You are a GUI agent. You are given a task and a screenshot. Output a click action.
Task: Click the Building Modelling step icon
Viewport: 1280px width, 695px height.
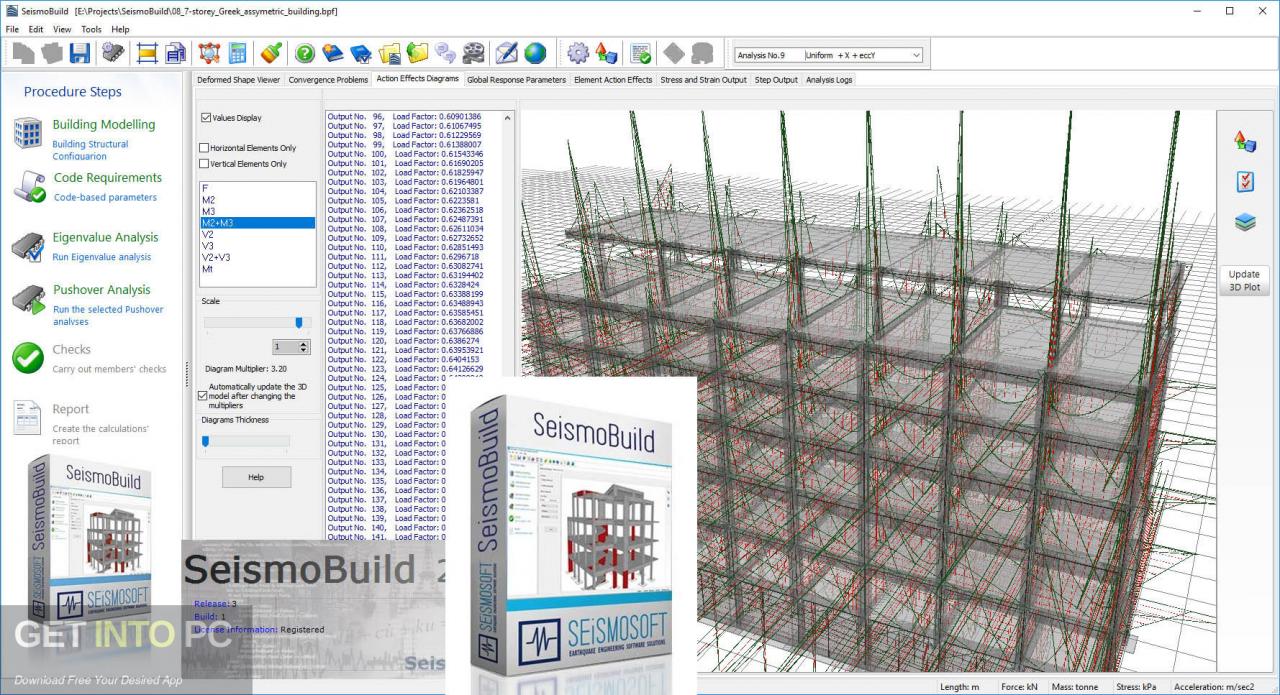click(x=27, y=133)
